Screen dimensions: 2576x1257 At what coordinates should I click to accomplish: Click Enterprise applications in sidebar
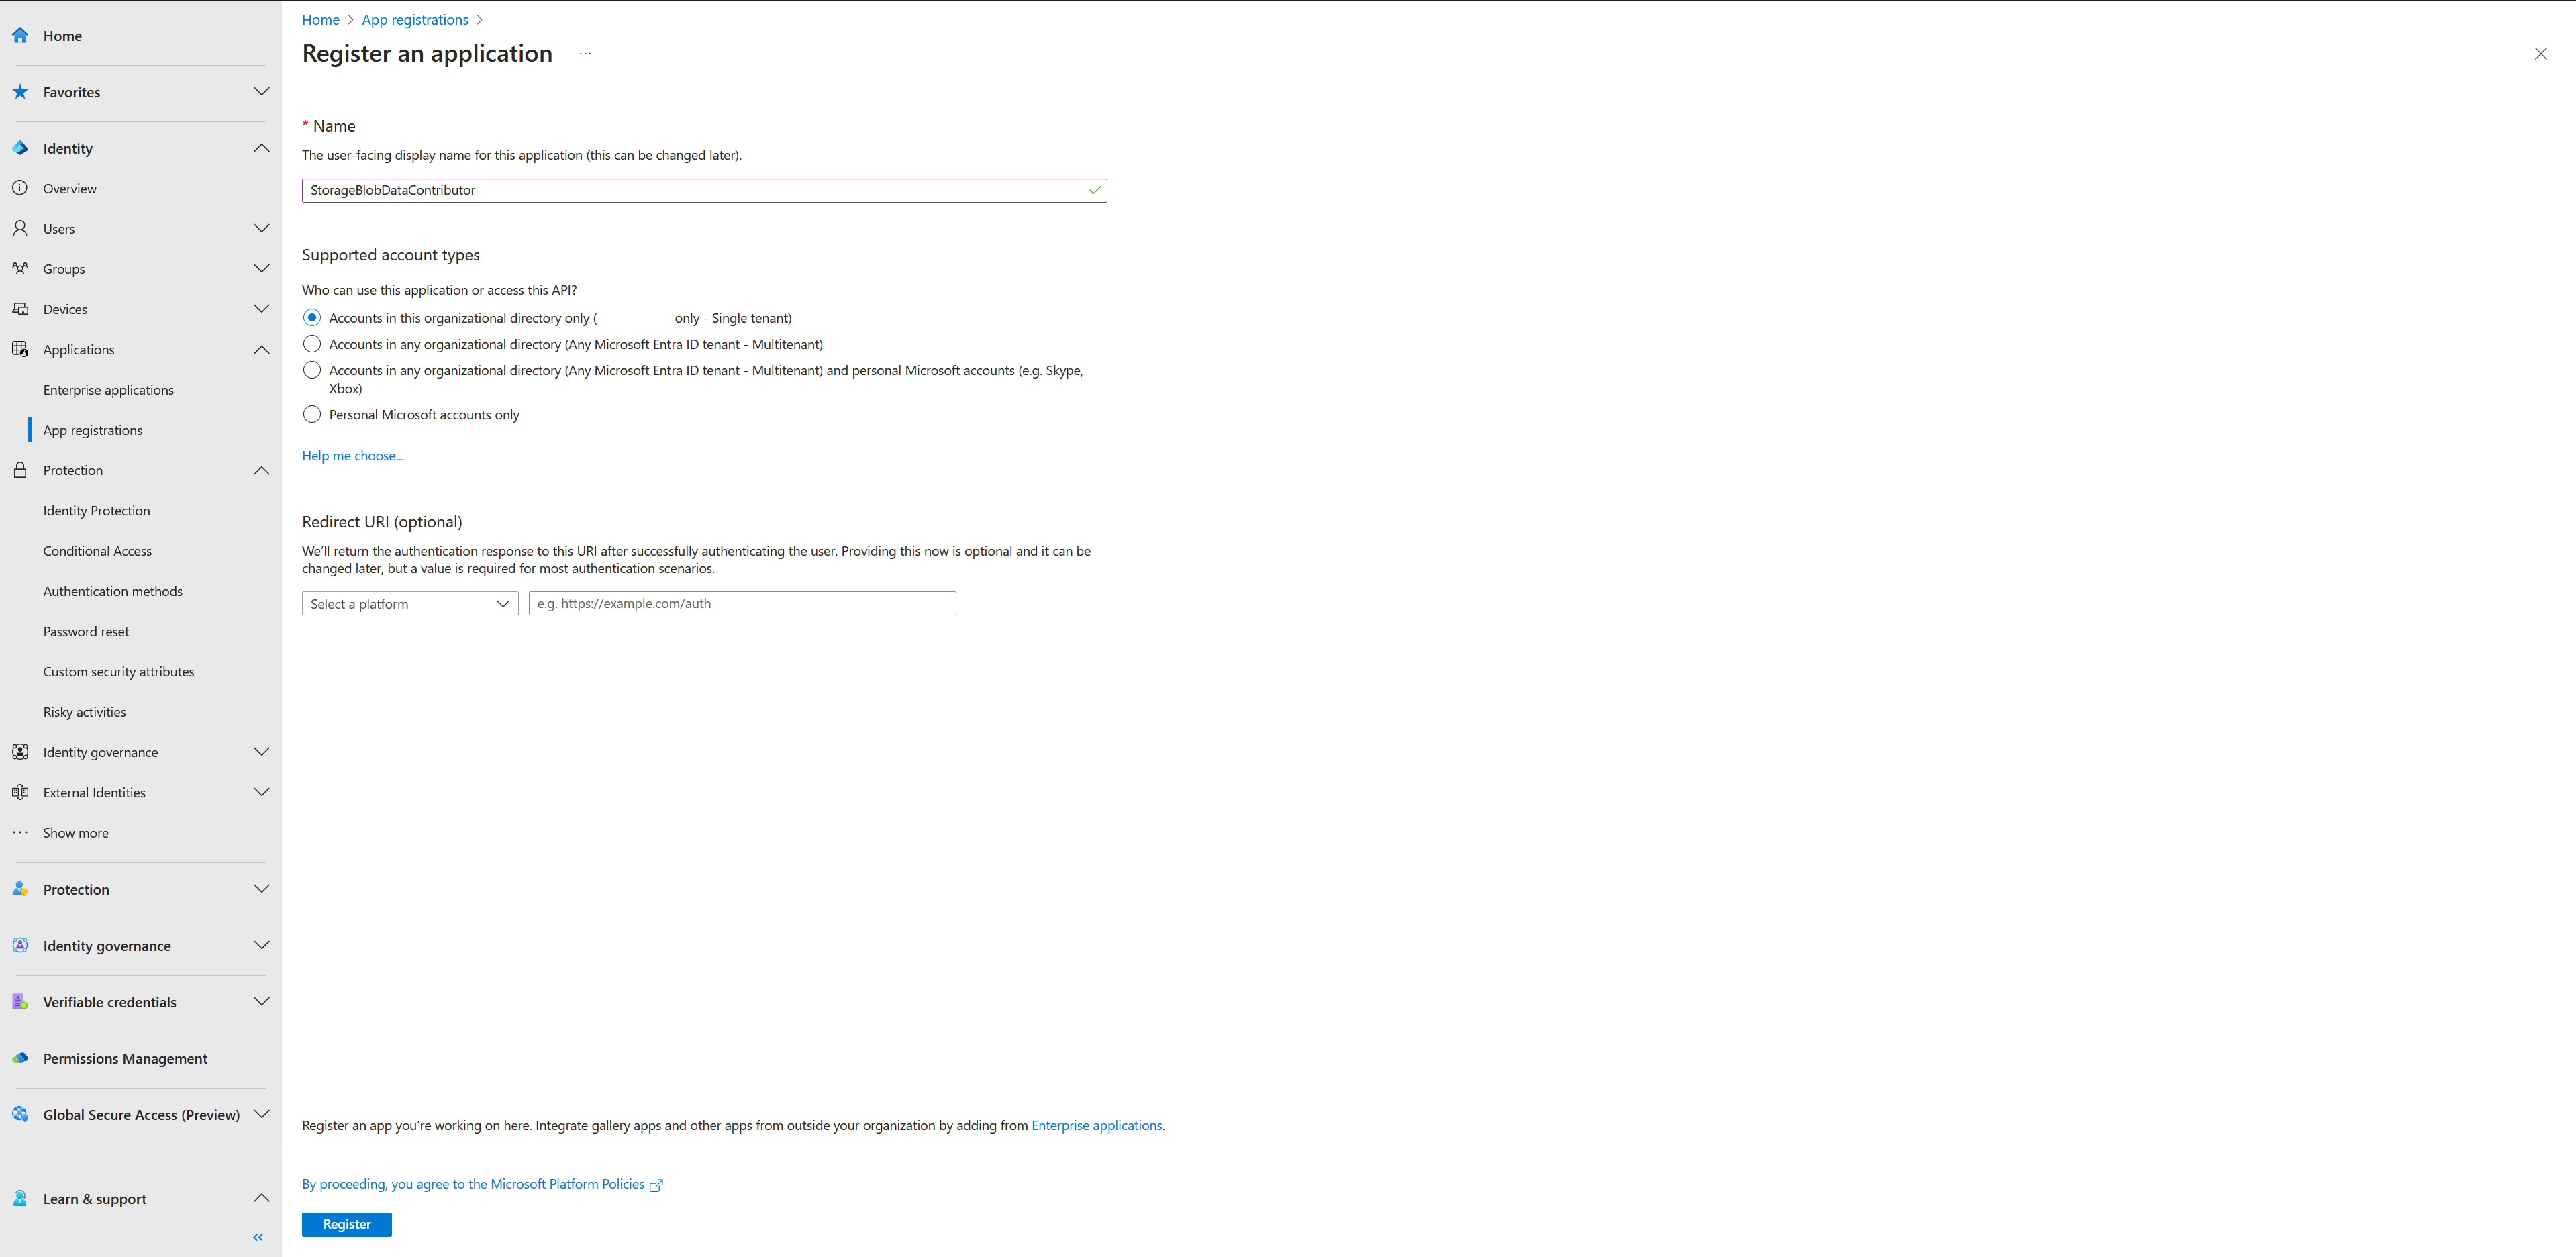pos(110,389)
